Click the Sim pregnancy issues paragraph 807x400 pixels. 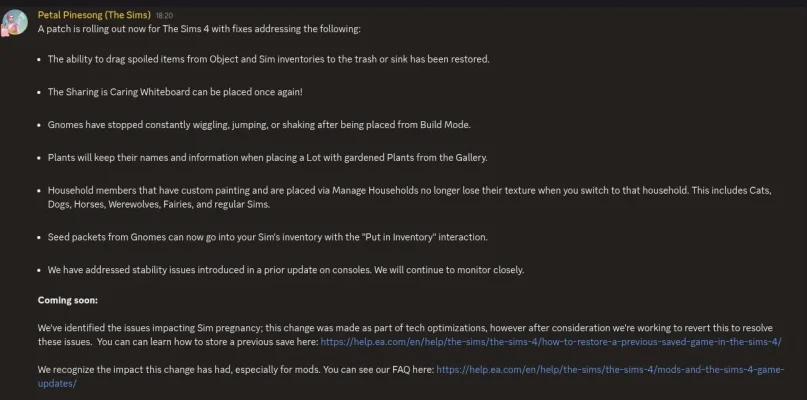[410, 335]
